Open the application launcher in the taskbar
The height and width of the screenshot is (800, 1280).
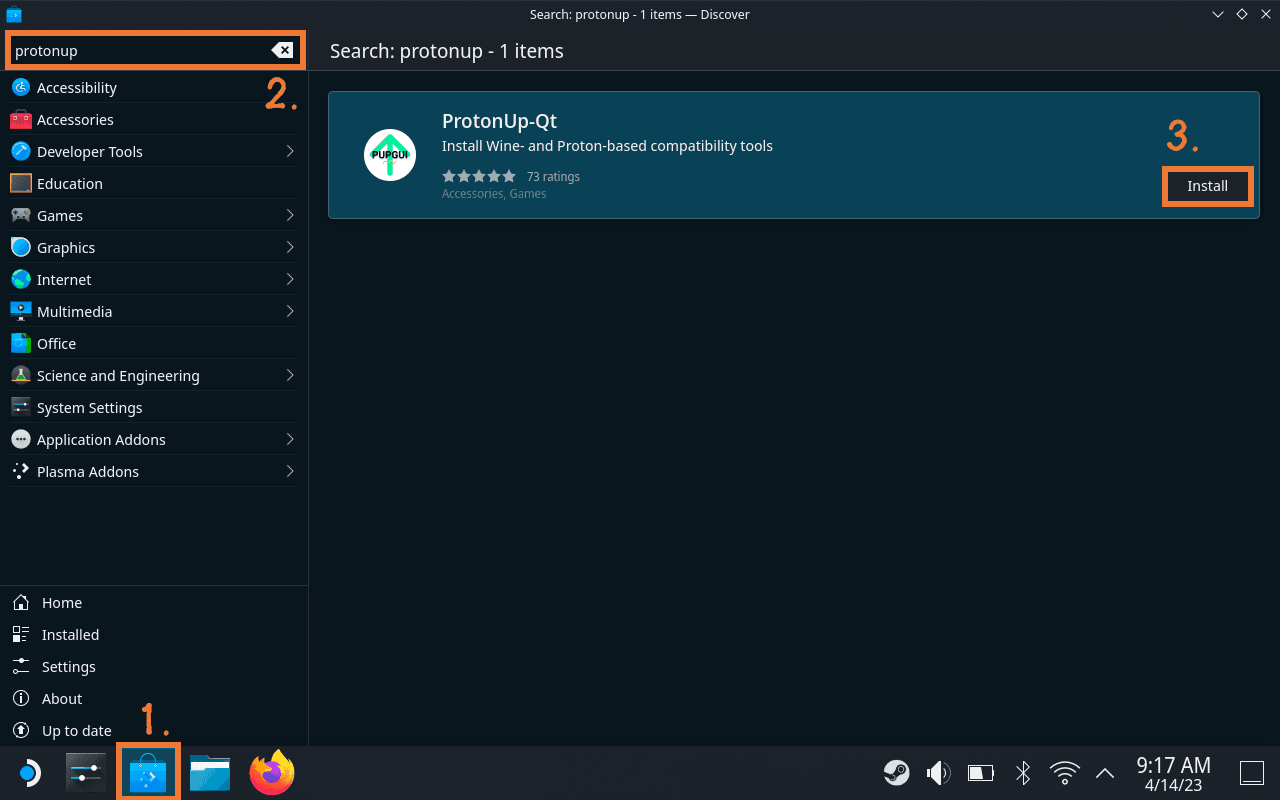29,773
